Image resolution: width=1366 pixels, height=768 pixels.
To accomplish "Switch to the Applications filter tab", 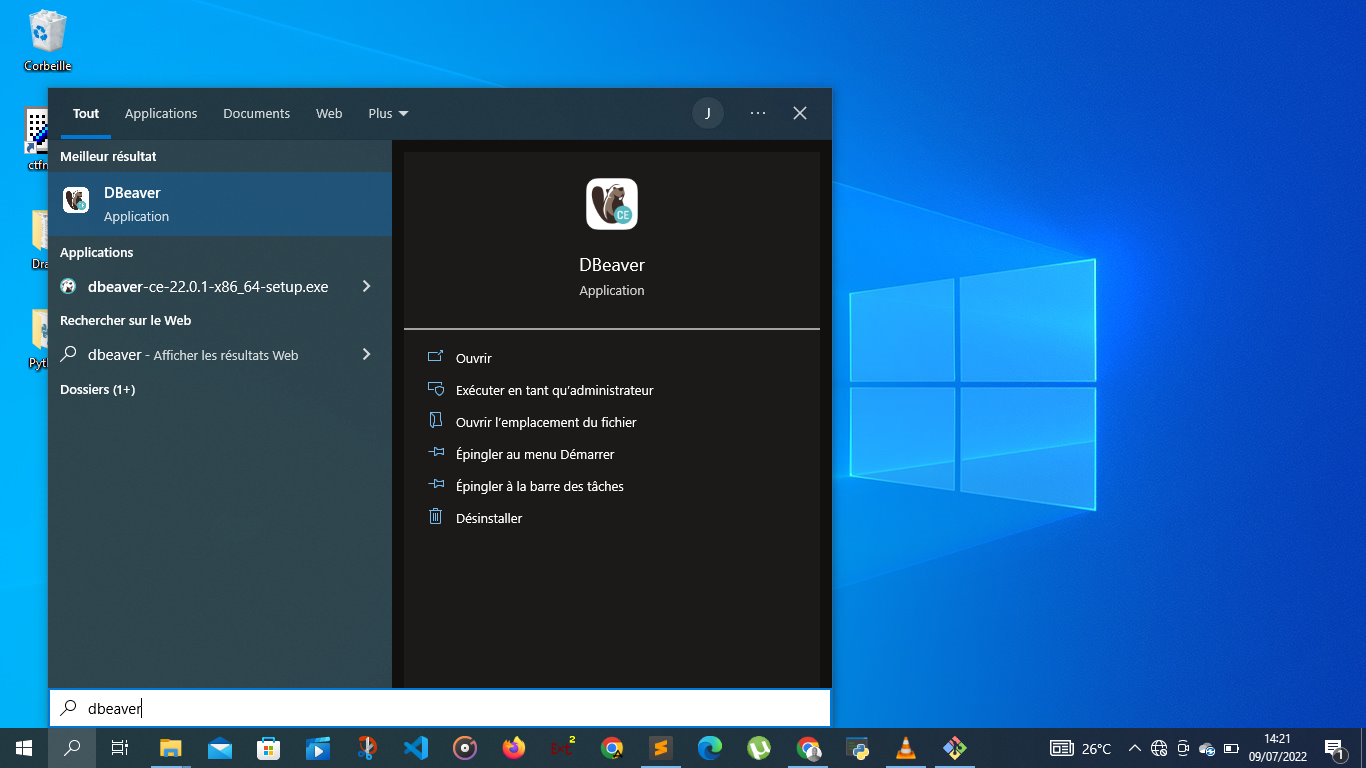I will [x=161, y=114].
